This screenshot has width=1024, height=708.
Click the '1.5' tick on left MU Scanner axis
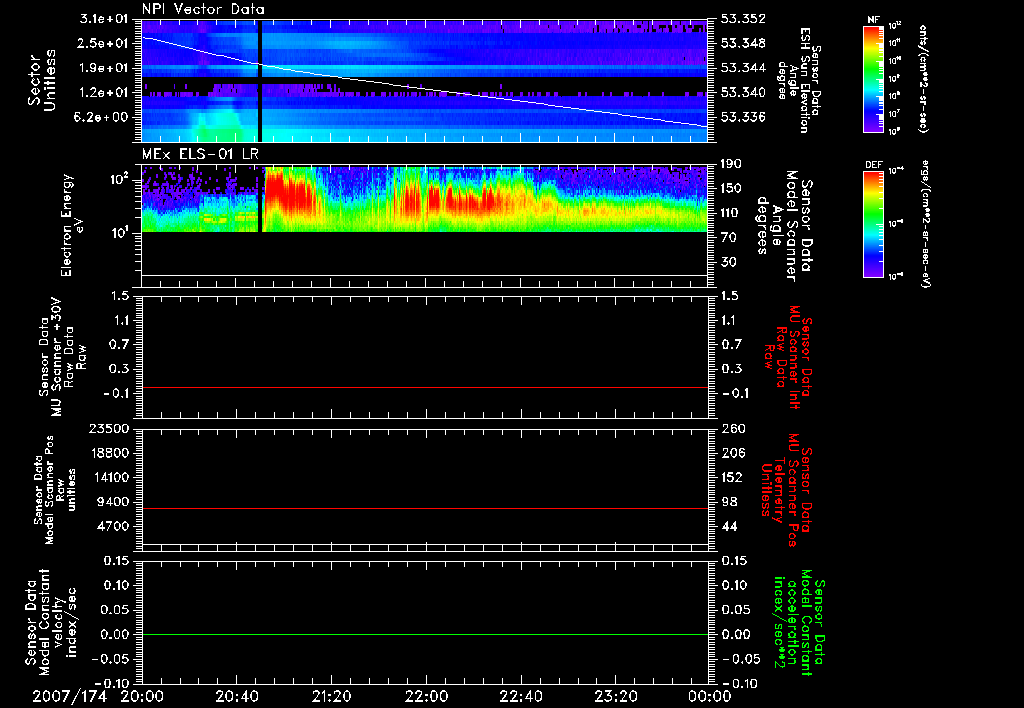(120, 296)
